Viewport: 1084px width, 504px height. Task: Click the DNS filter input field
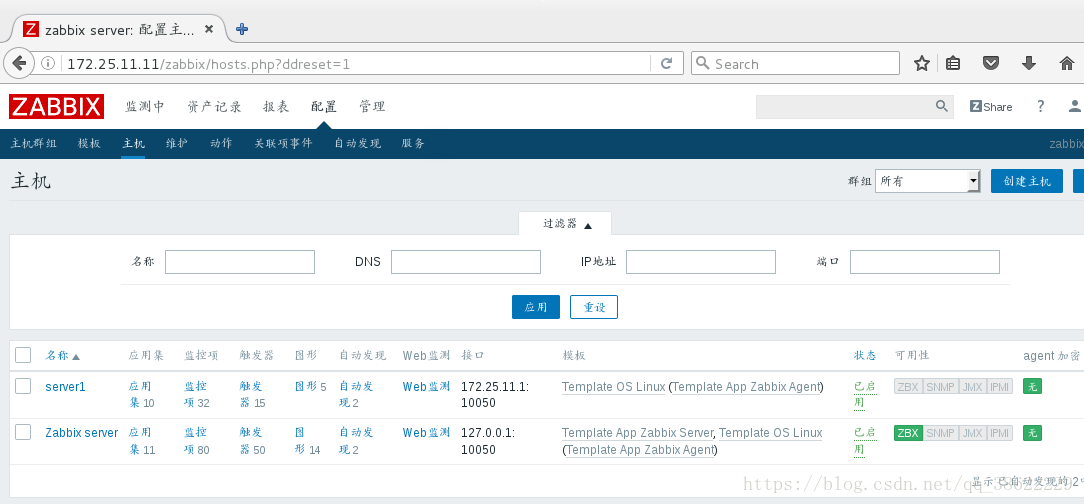(x=466, y=262)
